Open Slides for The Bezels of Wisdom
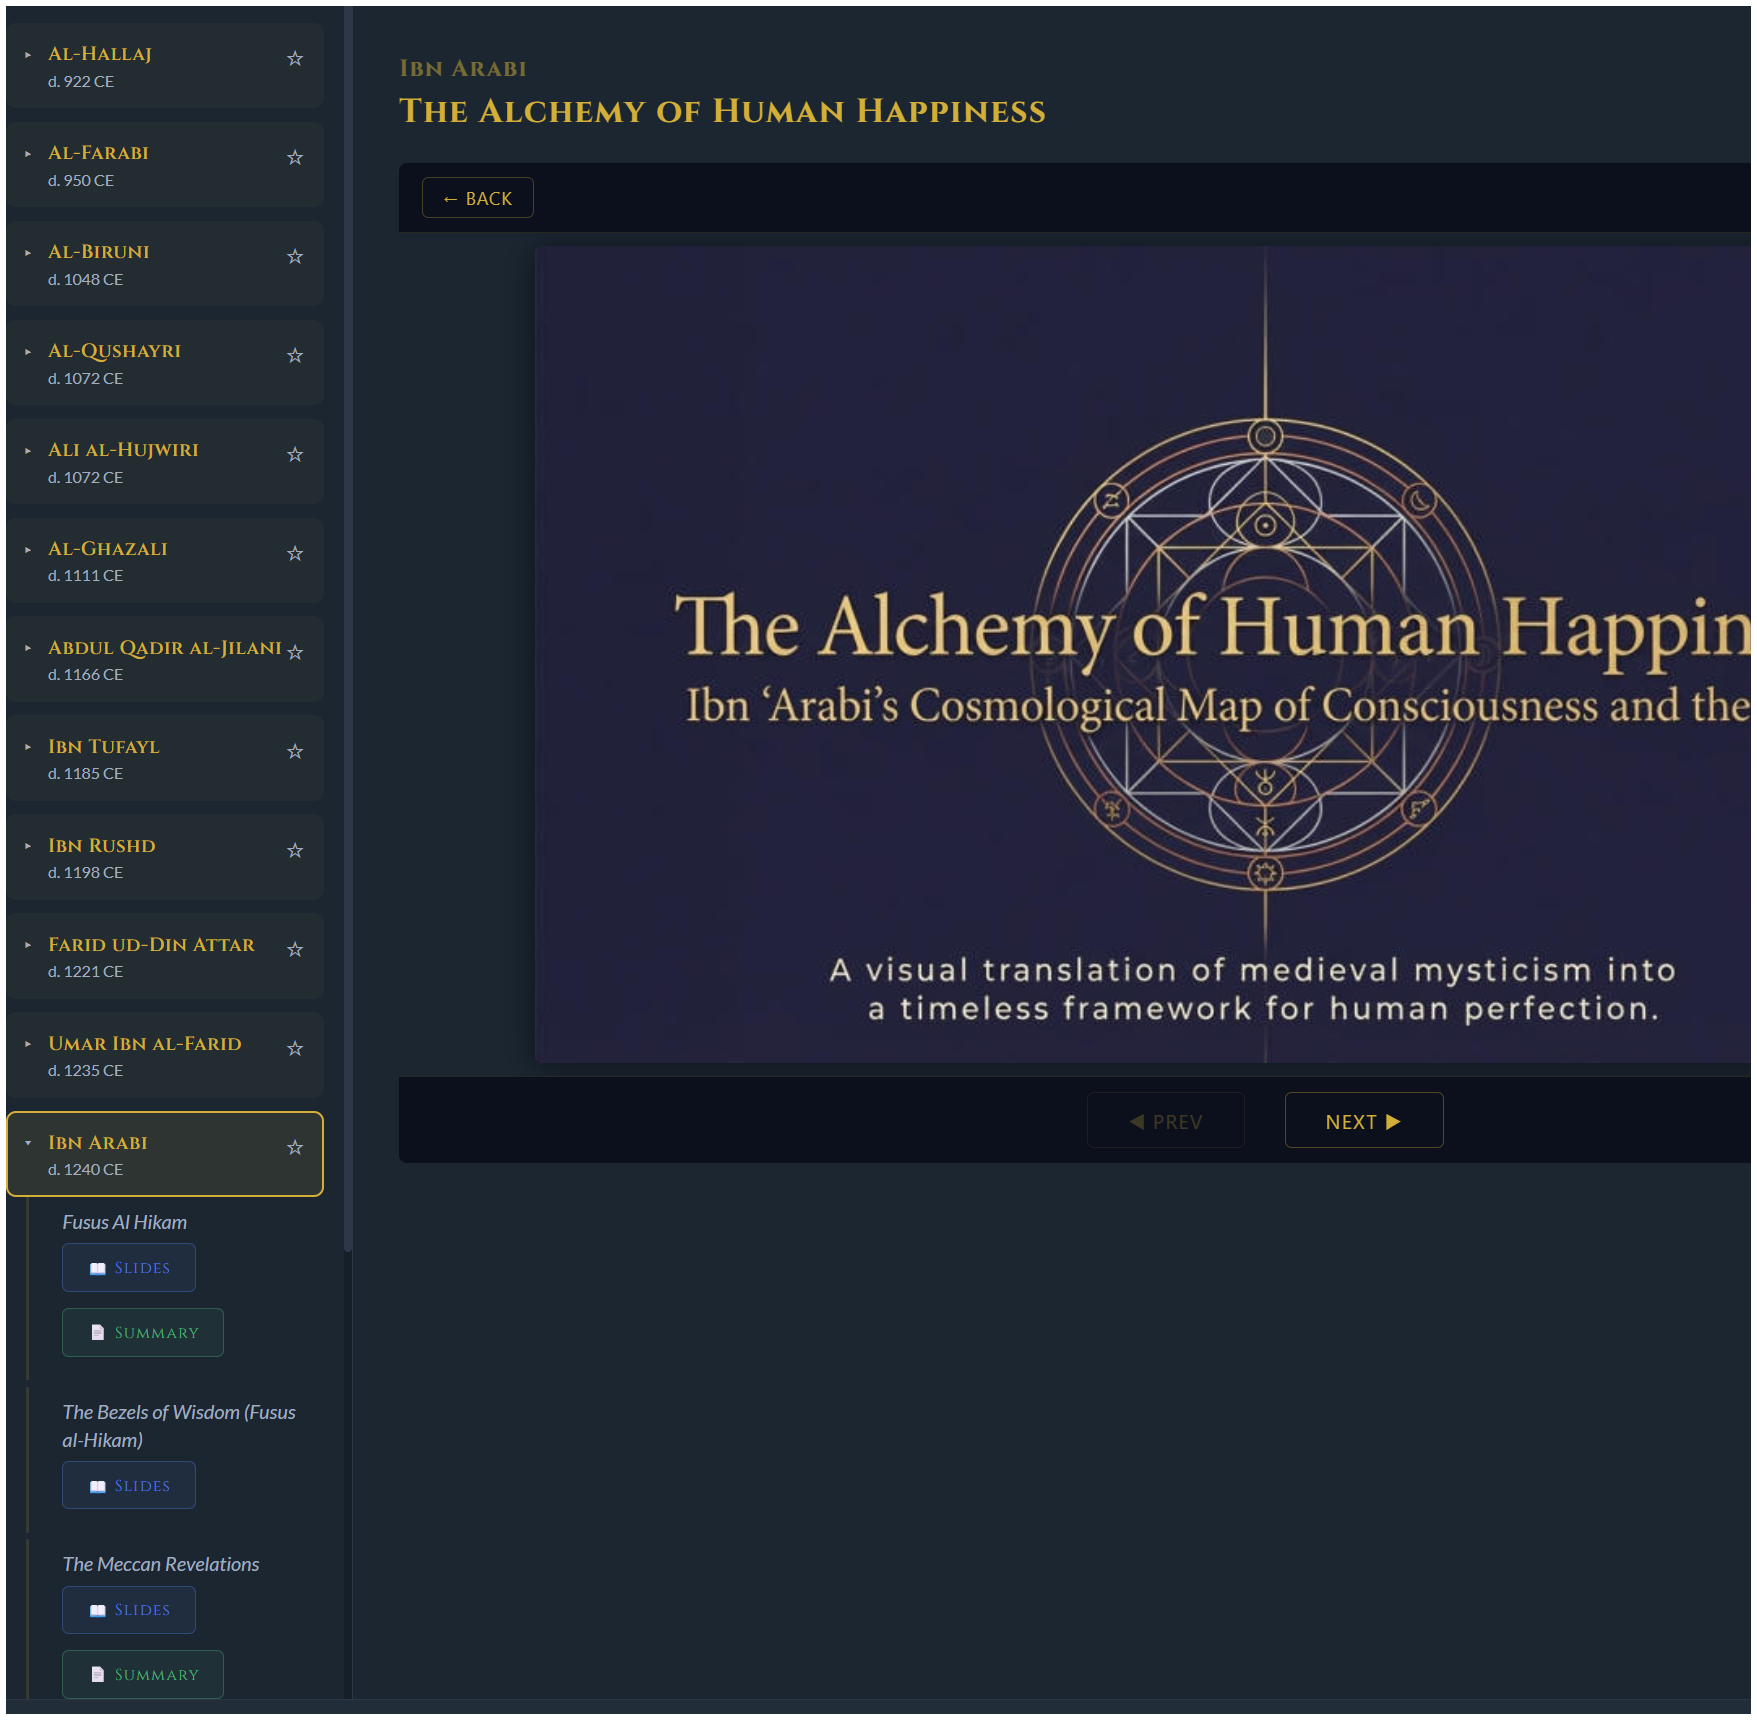This screenshot has height=1720, width=1757. [128, 1485]
